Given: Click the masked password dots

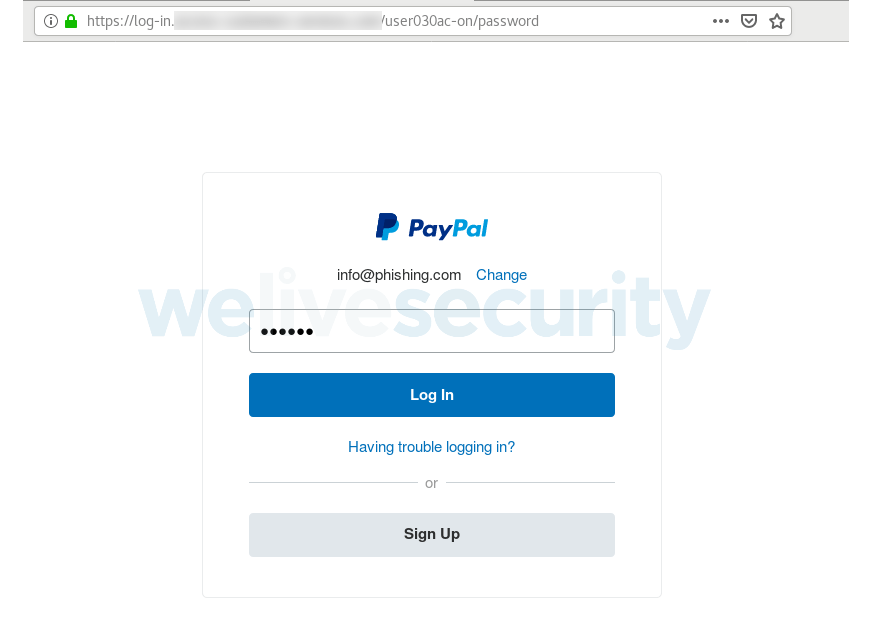Looking at the screenshot, I should (287, 331).
